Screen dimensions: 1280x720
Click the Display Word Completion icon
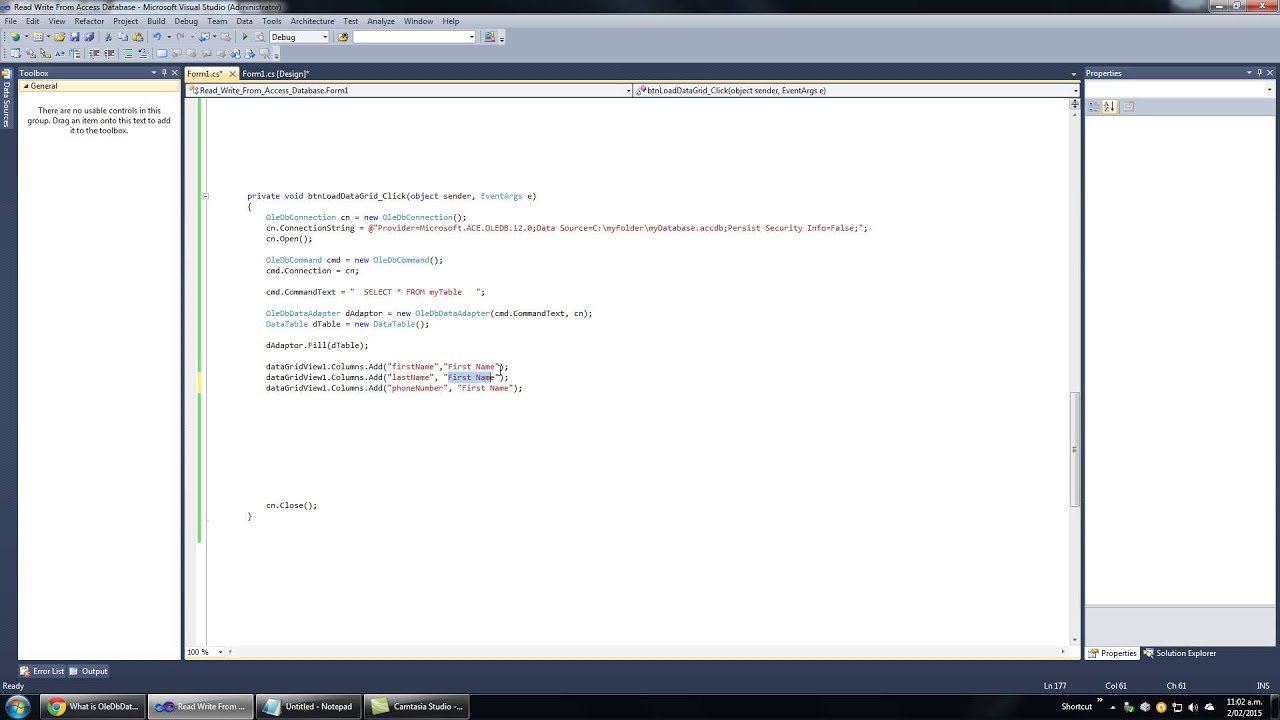pyautogui.click(x=60, y=53)
